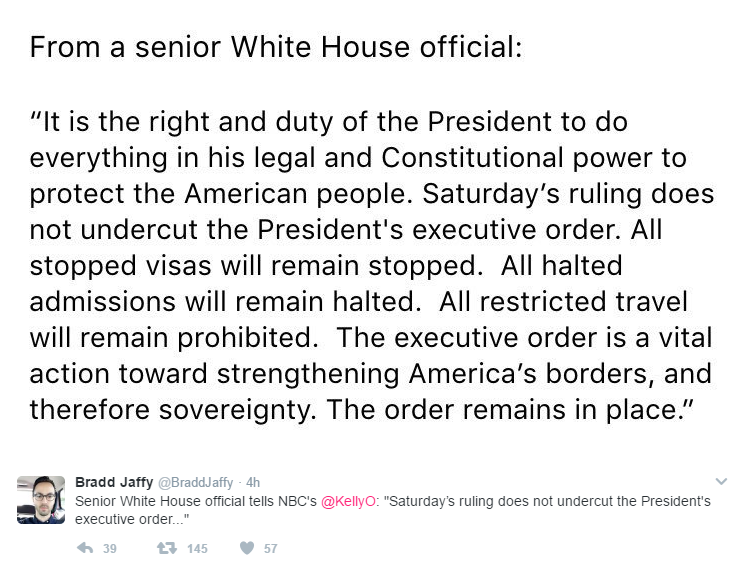View the 57 likes count
Screen dimensions: 743x575
point(270,549)
